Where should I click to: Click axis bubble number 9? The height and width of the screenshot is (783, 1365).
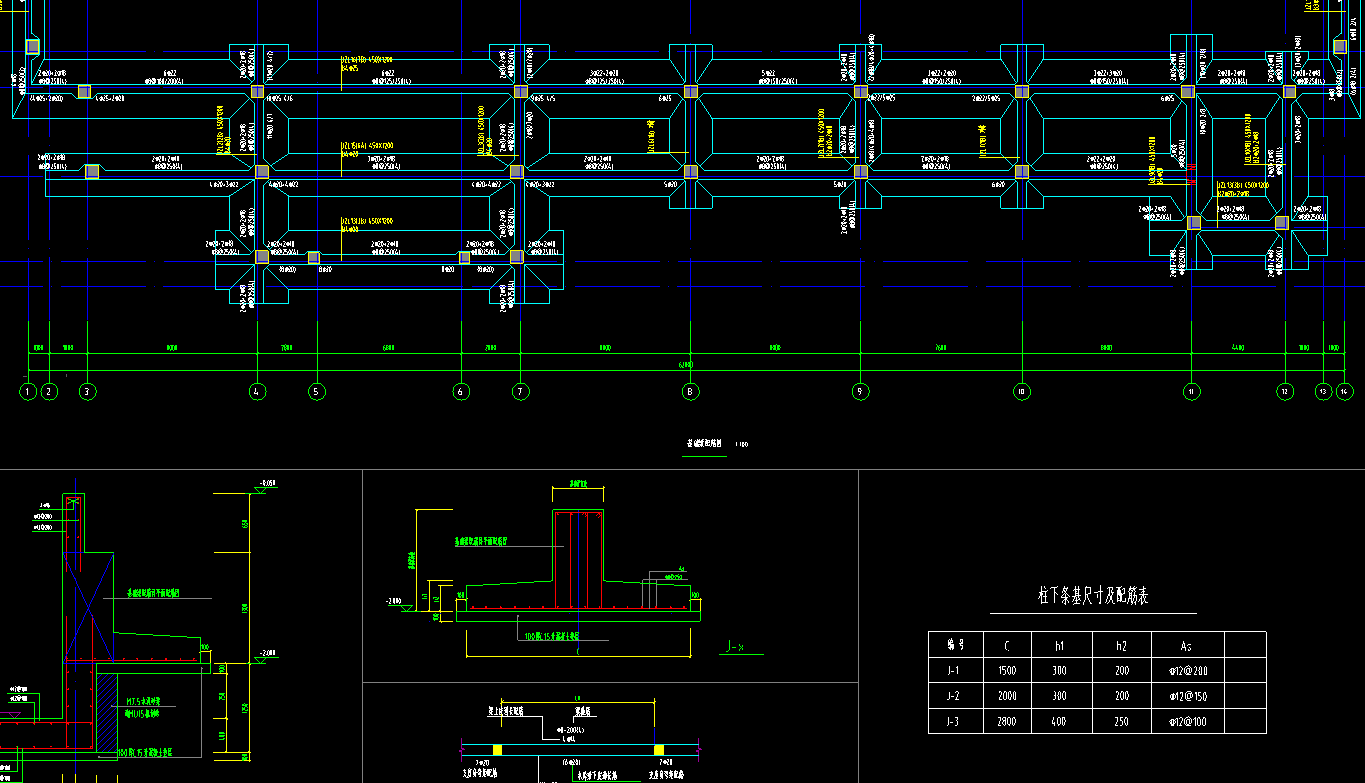click(860, 391)
